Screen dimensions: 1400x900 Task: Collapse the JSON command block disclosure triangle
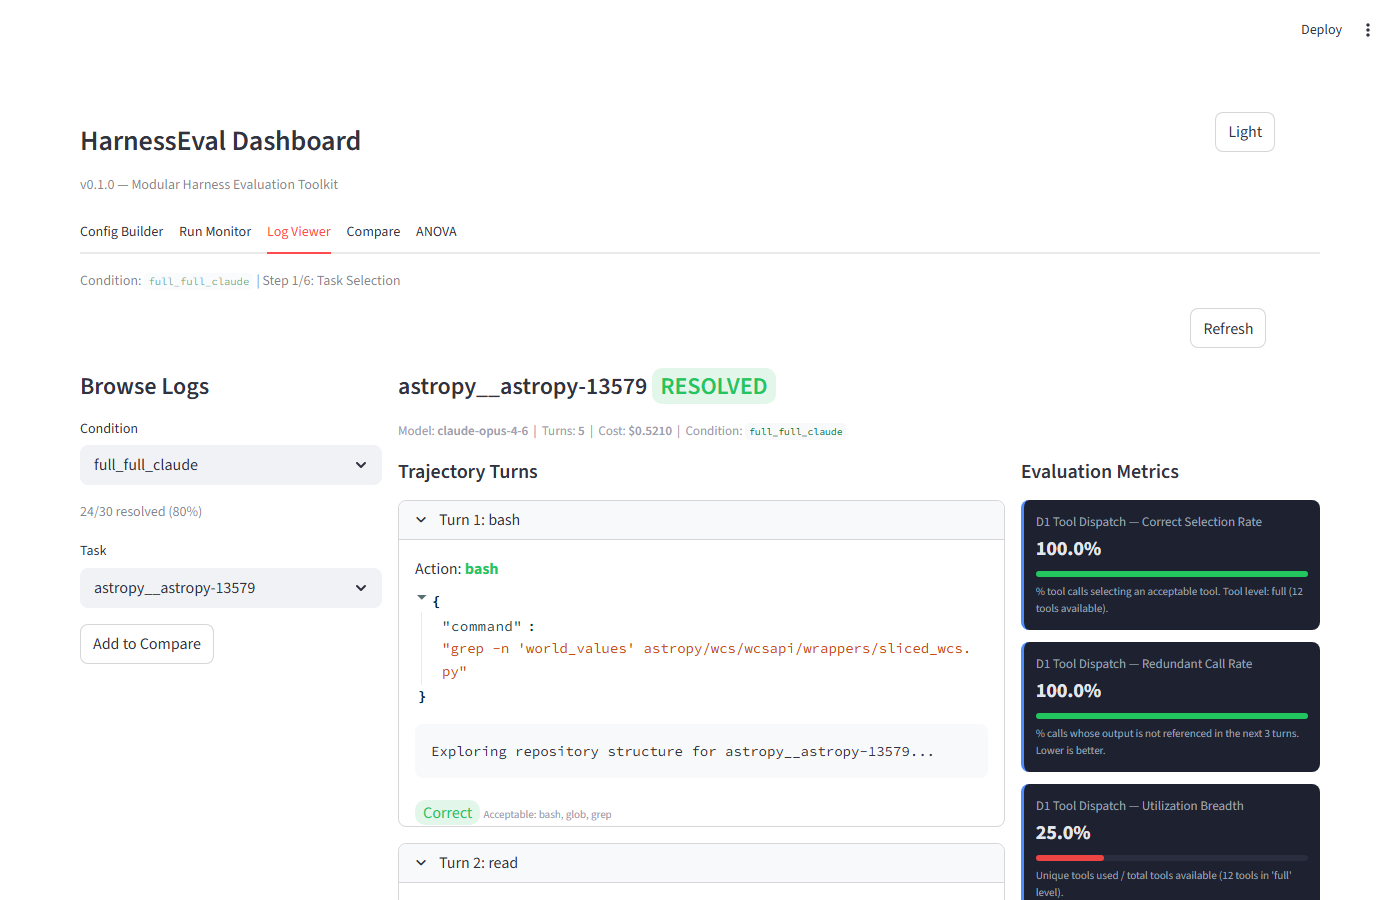coord(421,596)
